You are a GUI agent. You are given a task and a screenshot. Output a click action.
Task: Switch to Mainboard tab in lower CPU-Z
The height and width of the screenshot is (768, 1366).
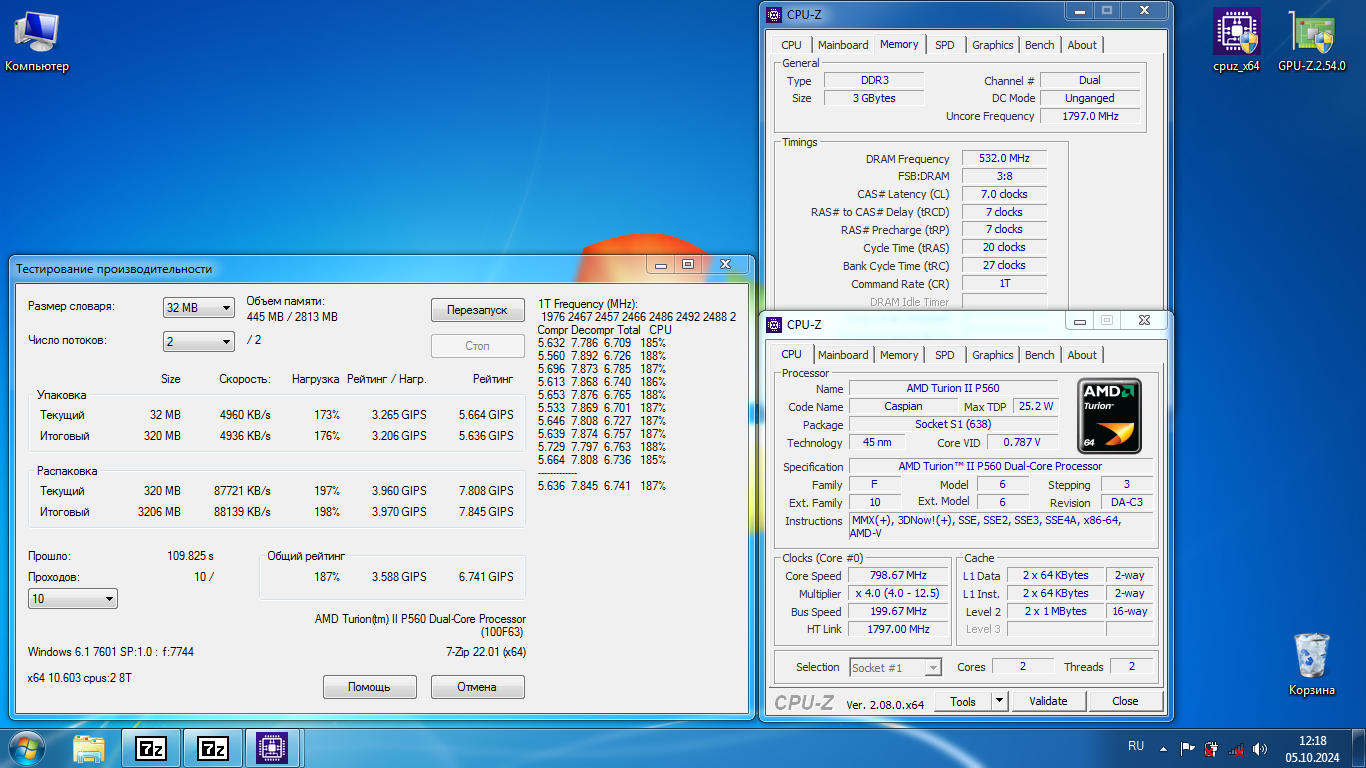tap(843, 355)
